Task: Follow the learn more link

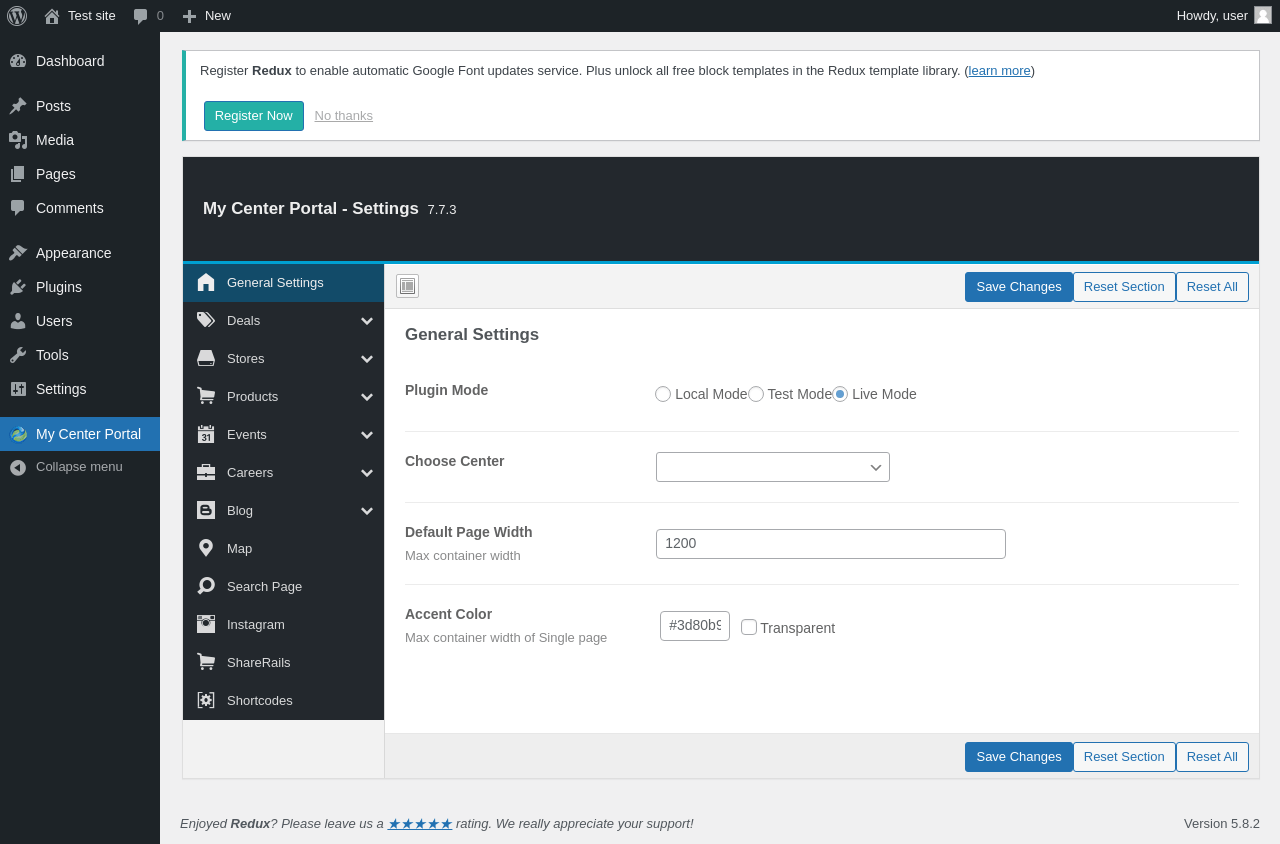Action: (x=999, y=71)
